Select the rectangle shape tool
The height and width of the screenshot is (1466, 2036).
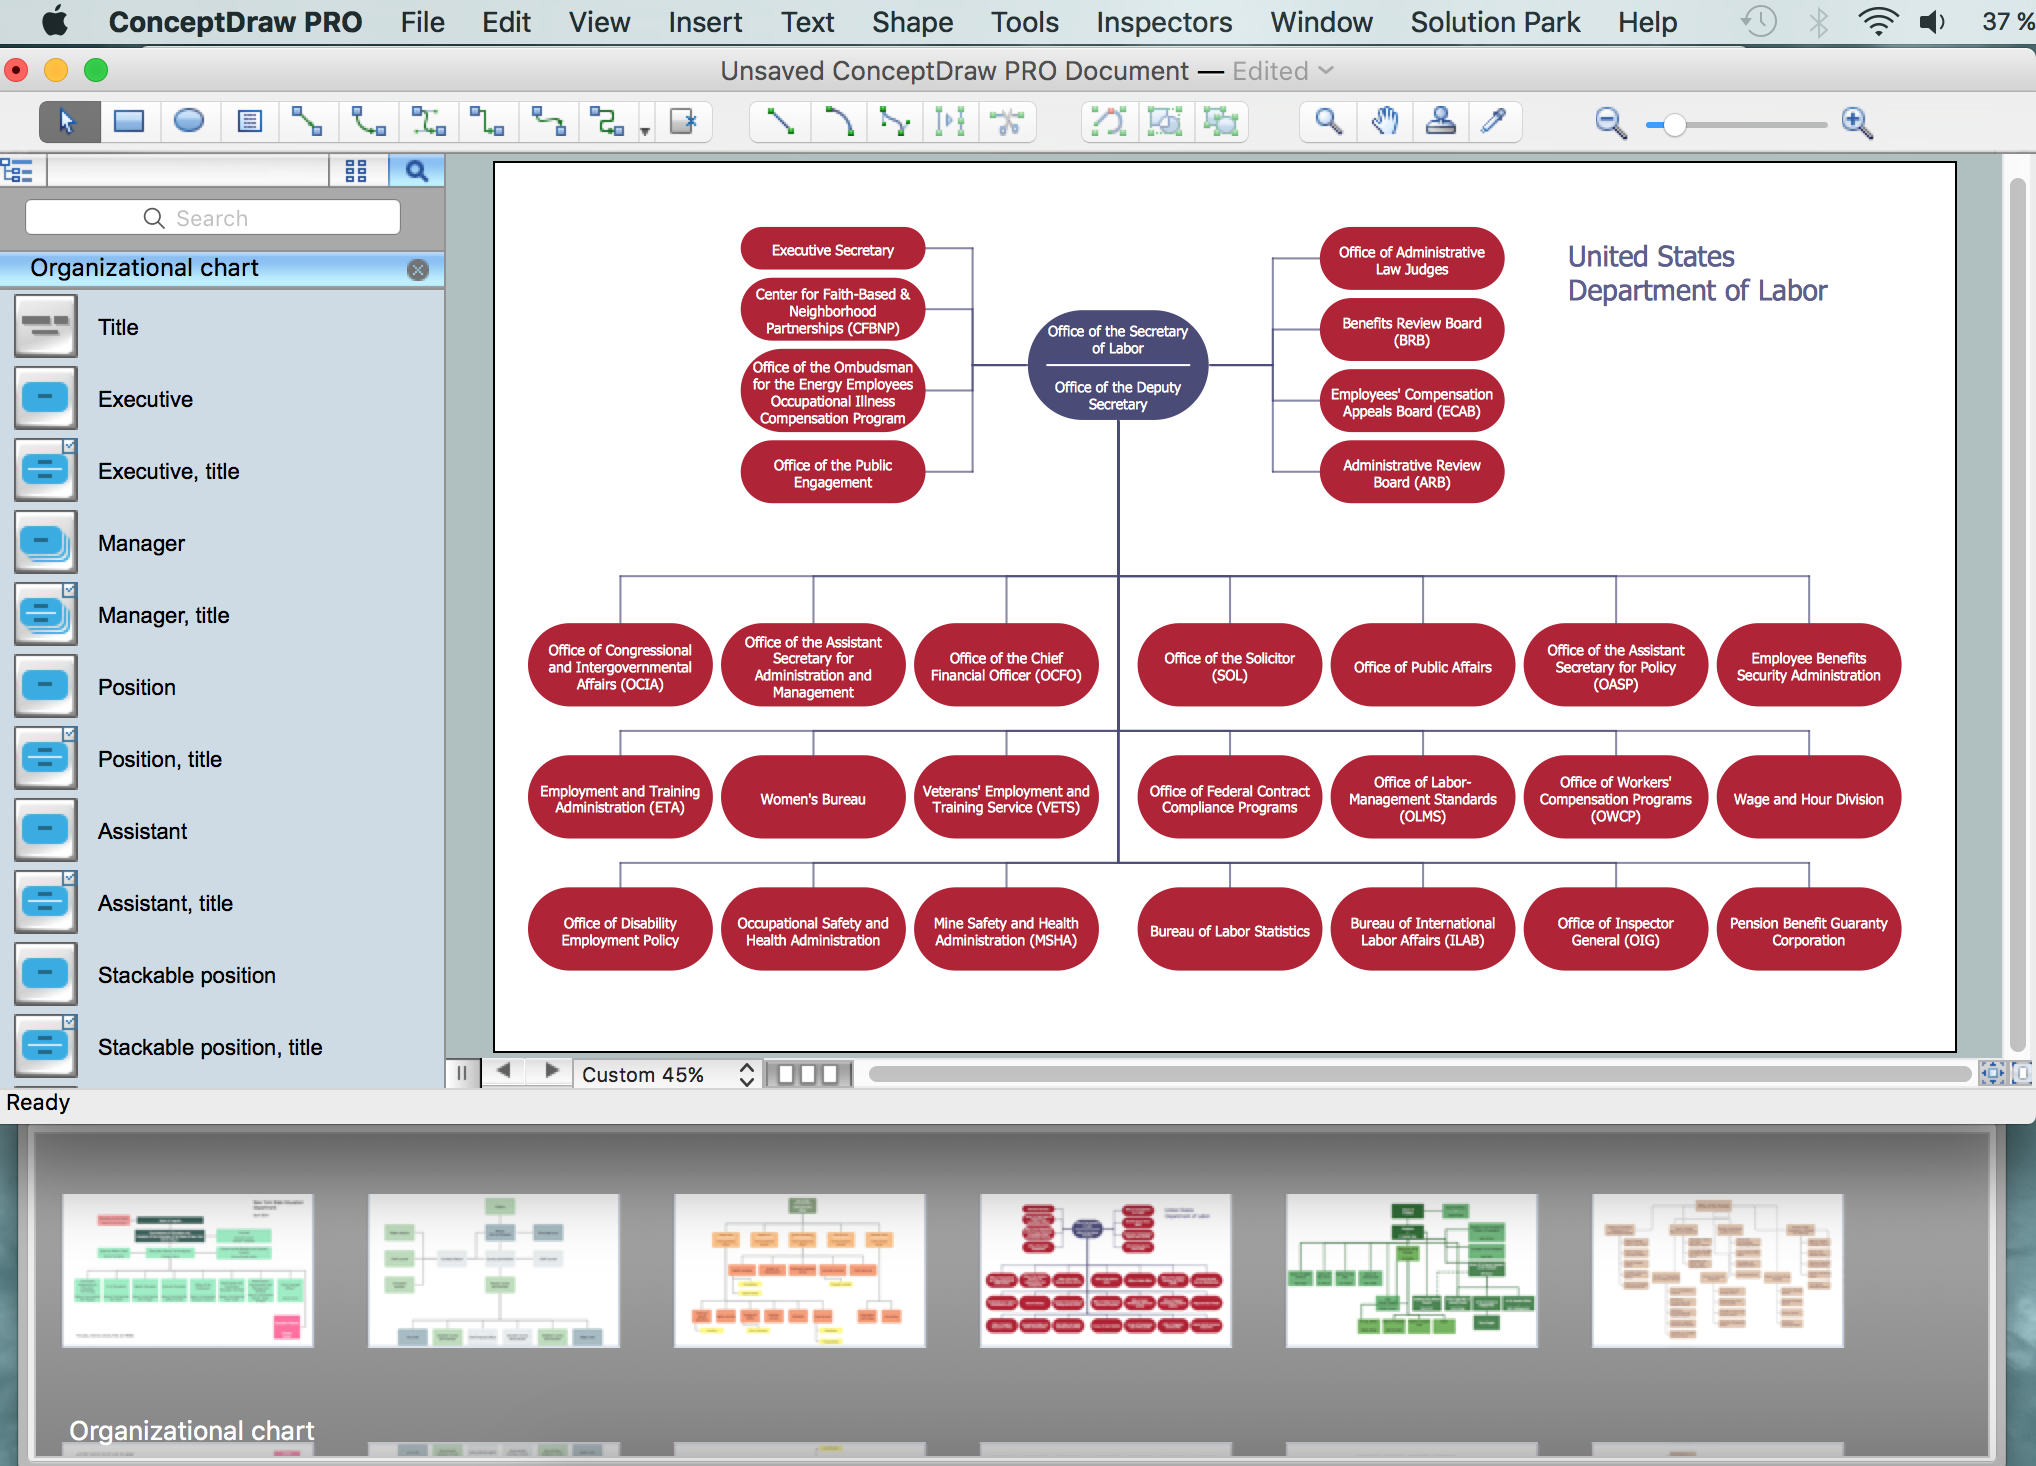pyautogui.click(x=131, y=122)
